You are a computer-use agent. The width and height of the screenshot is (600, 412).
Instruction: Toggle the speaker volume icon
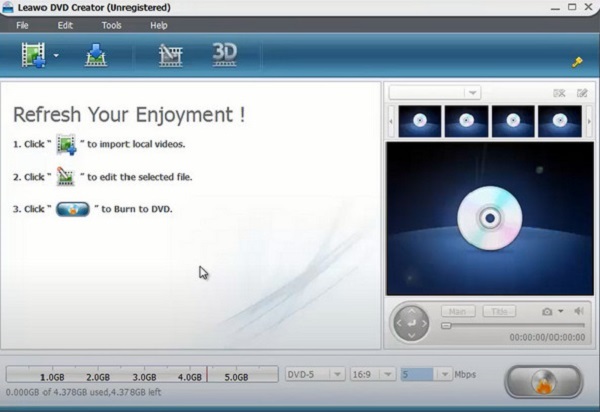[x=579, y=311]
